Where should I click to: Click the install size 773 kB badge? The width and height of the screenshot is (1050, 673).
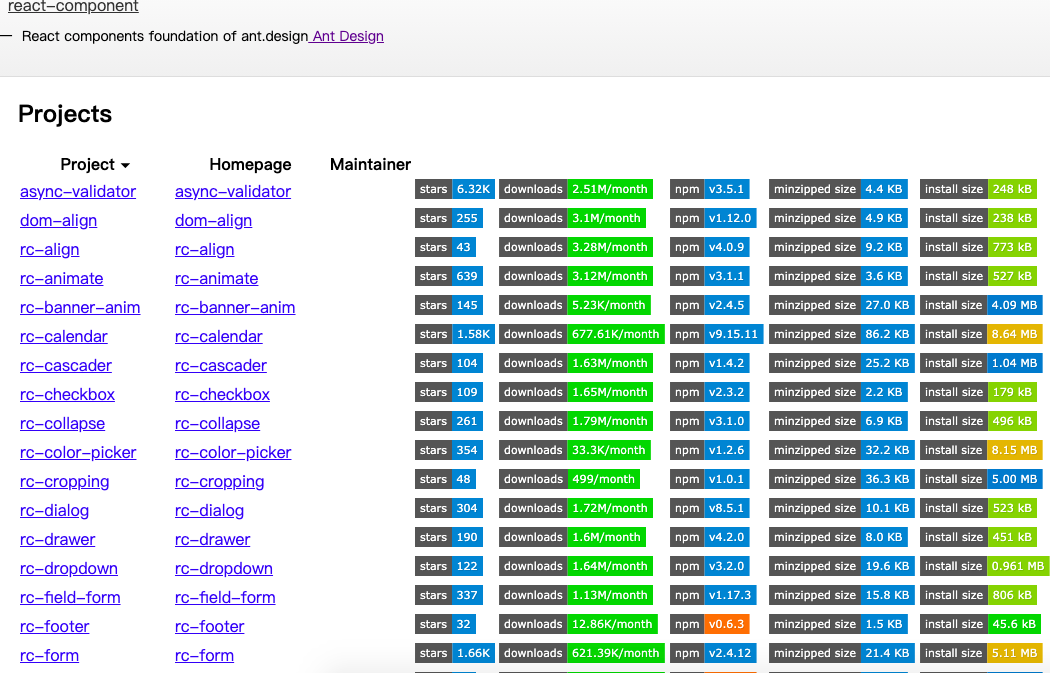[x=978, y=247]
